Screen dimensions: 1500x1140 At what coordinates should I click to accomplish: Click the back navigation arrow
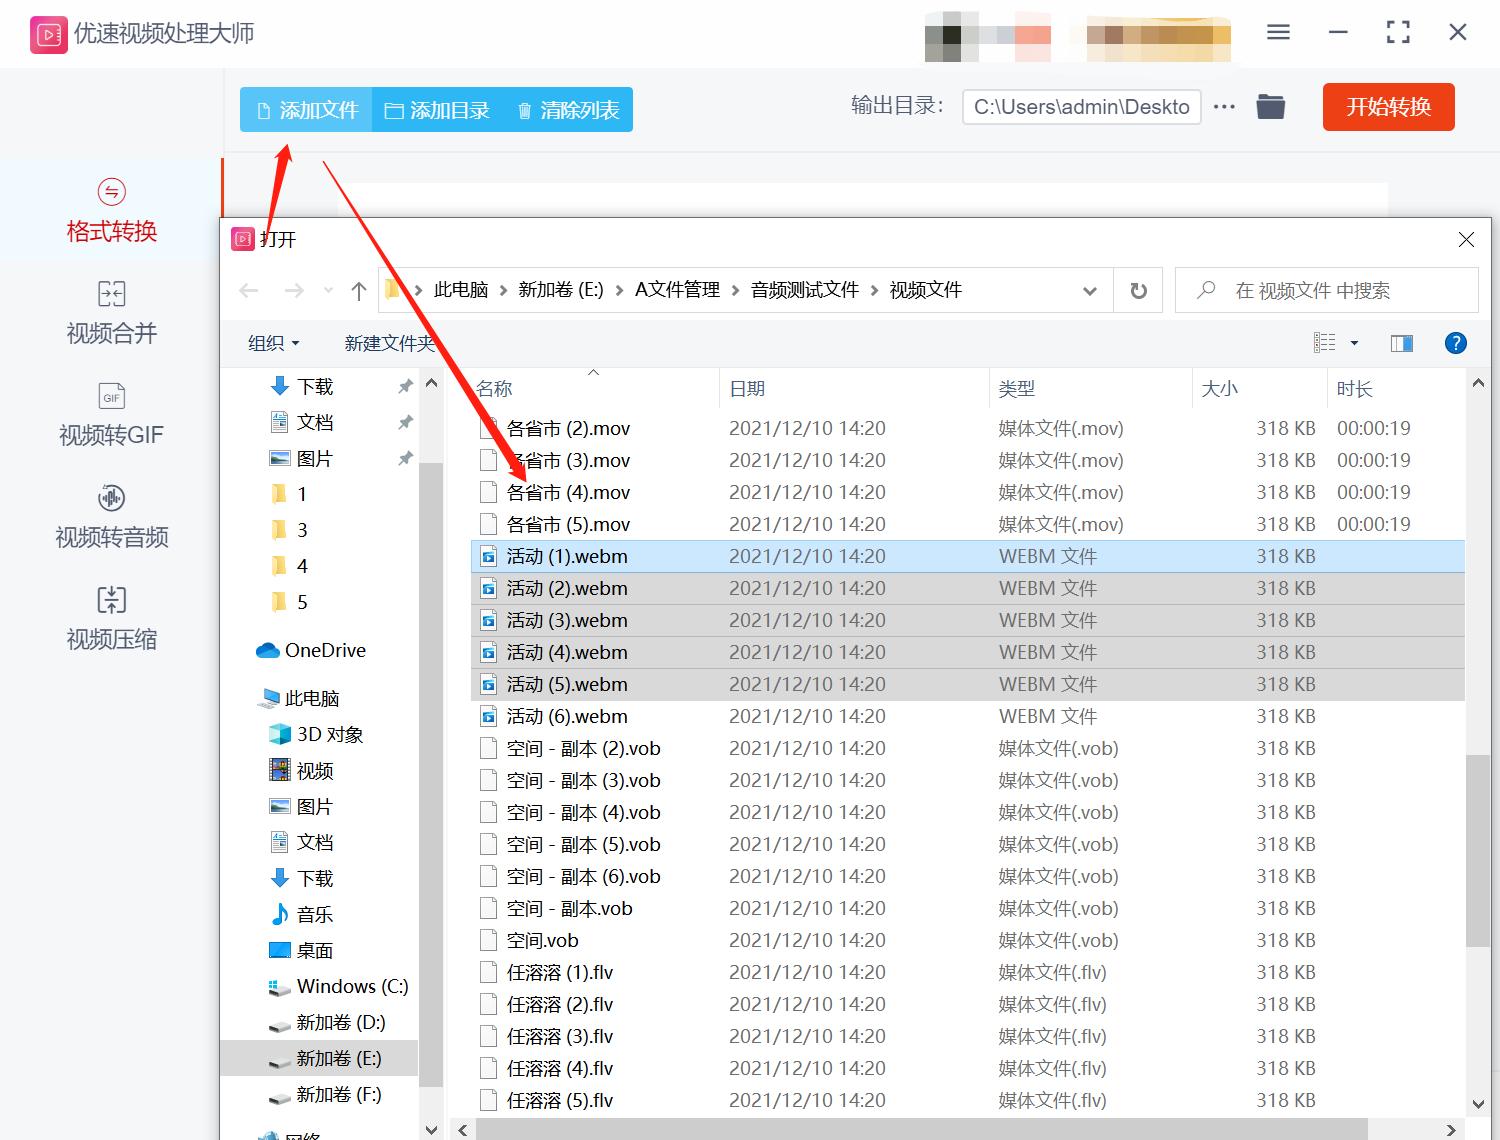[x=248, y=290]
